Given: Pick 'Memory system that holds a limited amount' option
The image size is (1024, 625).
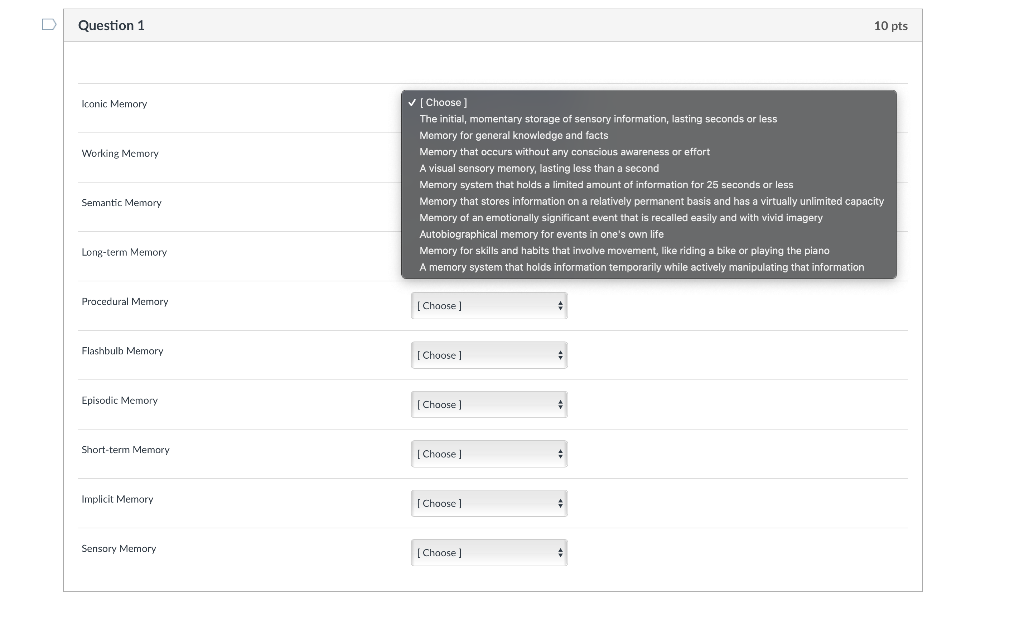Looking at the screenshot, I should (606, 185).
